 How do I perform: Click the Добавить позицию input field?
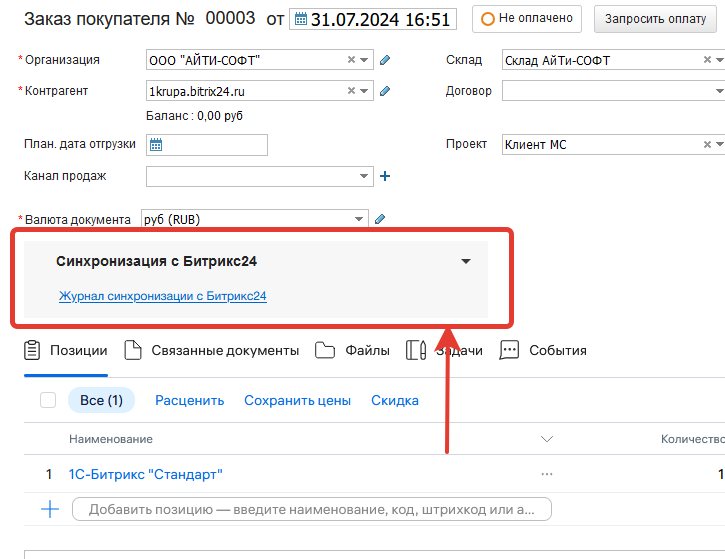tap(311, 509)
